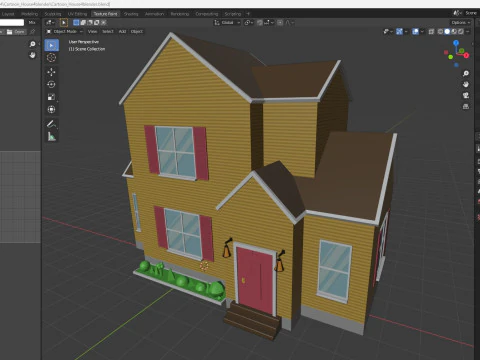480x360 pixels.
Task: Open the View menu in viewport header
Action: pos(92,31)
